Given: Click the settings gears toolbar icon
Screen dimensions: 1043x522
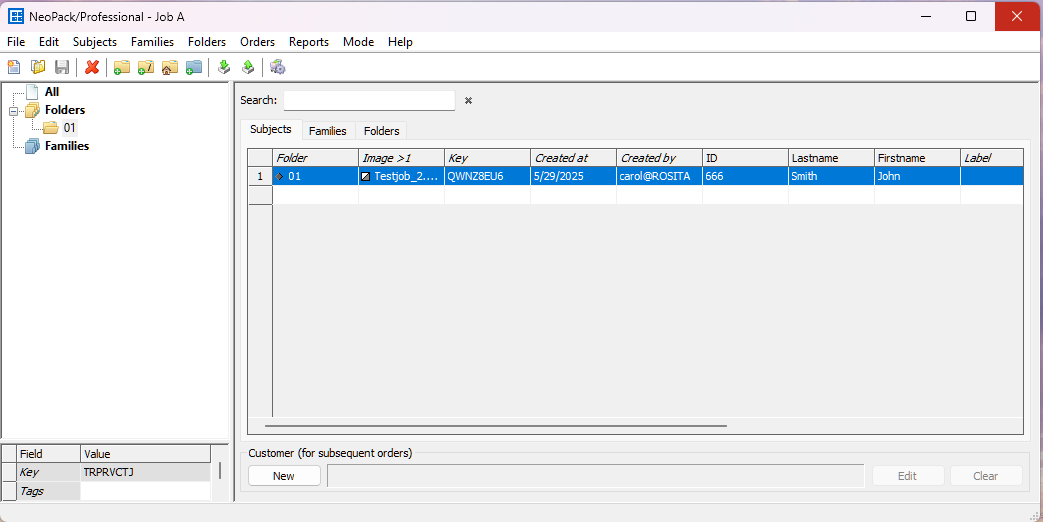Looking at the screenshot, I should pyautogui.click(x=277, y=66).
